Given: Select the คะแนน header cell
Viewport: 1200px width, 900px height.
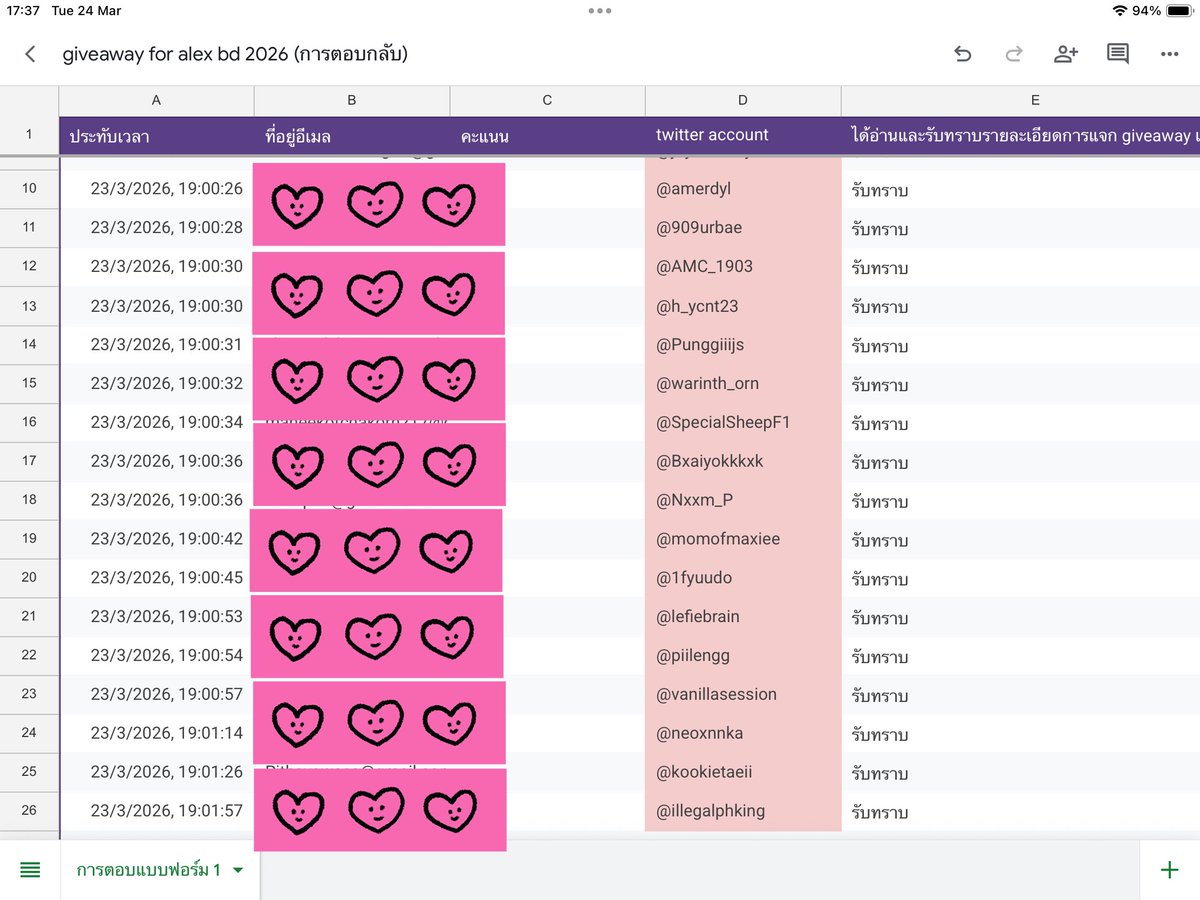Looking at the screenshot, I should (x=547, y=135).
